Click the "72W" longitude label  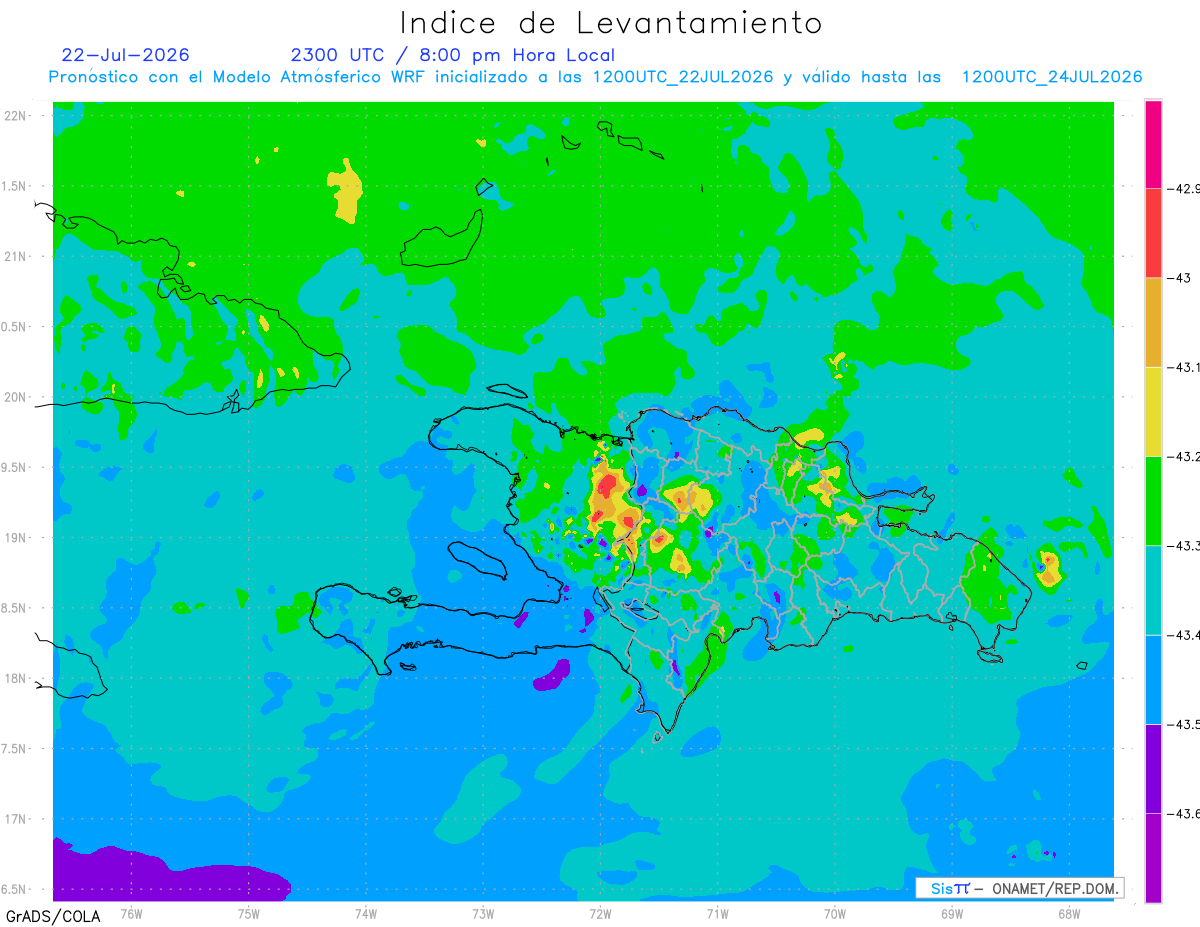pos(600,913)
